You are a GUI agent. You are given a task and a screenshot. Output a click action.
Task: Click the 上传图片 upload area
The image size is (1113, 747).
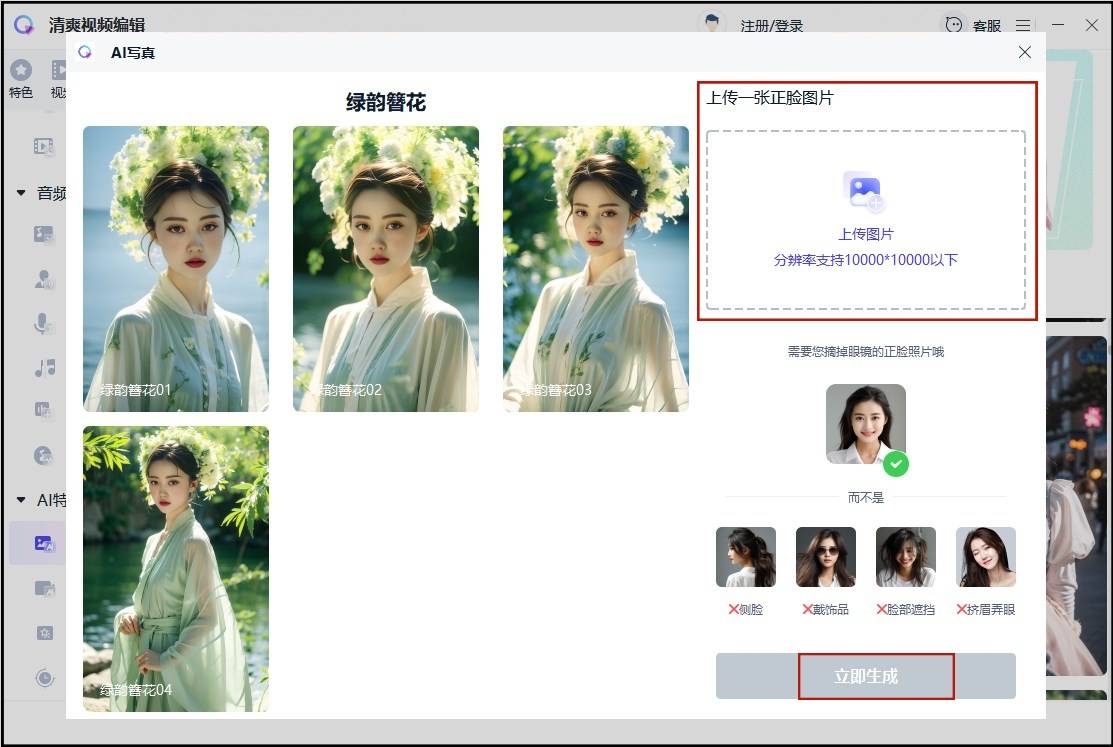tap(865, 220)
